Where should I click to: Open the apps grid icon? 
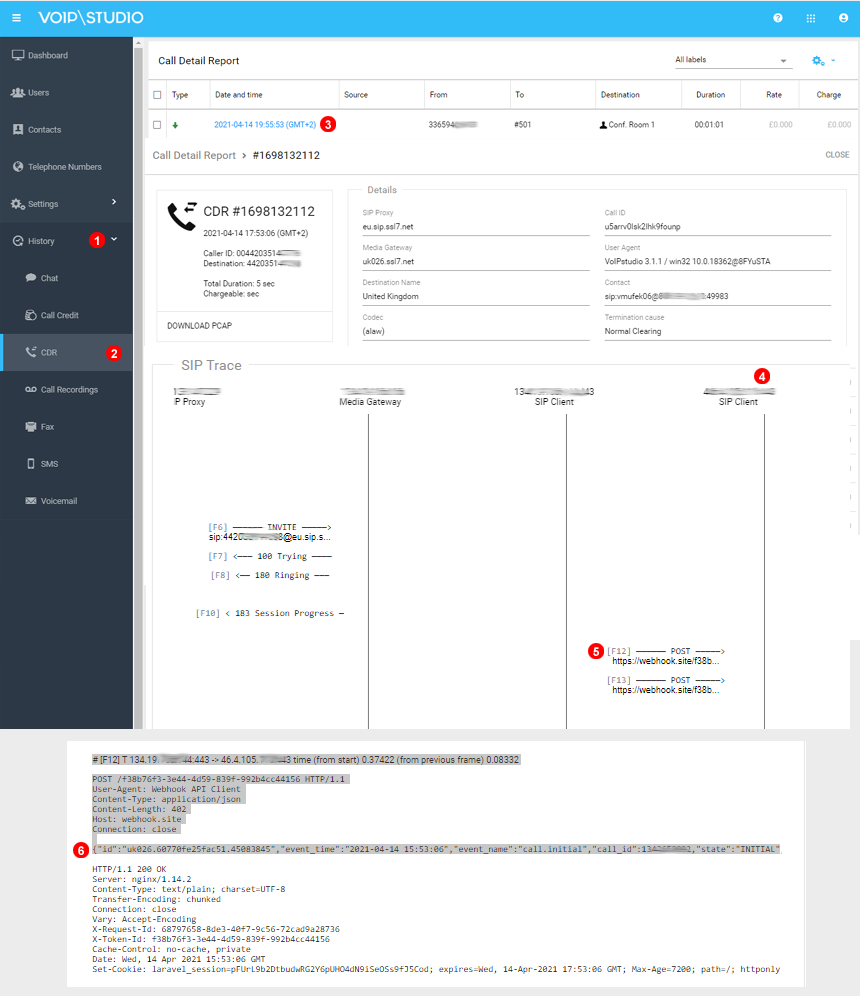click(810, 18)
